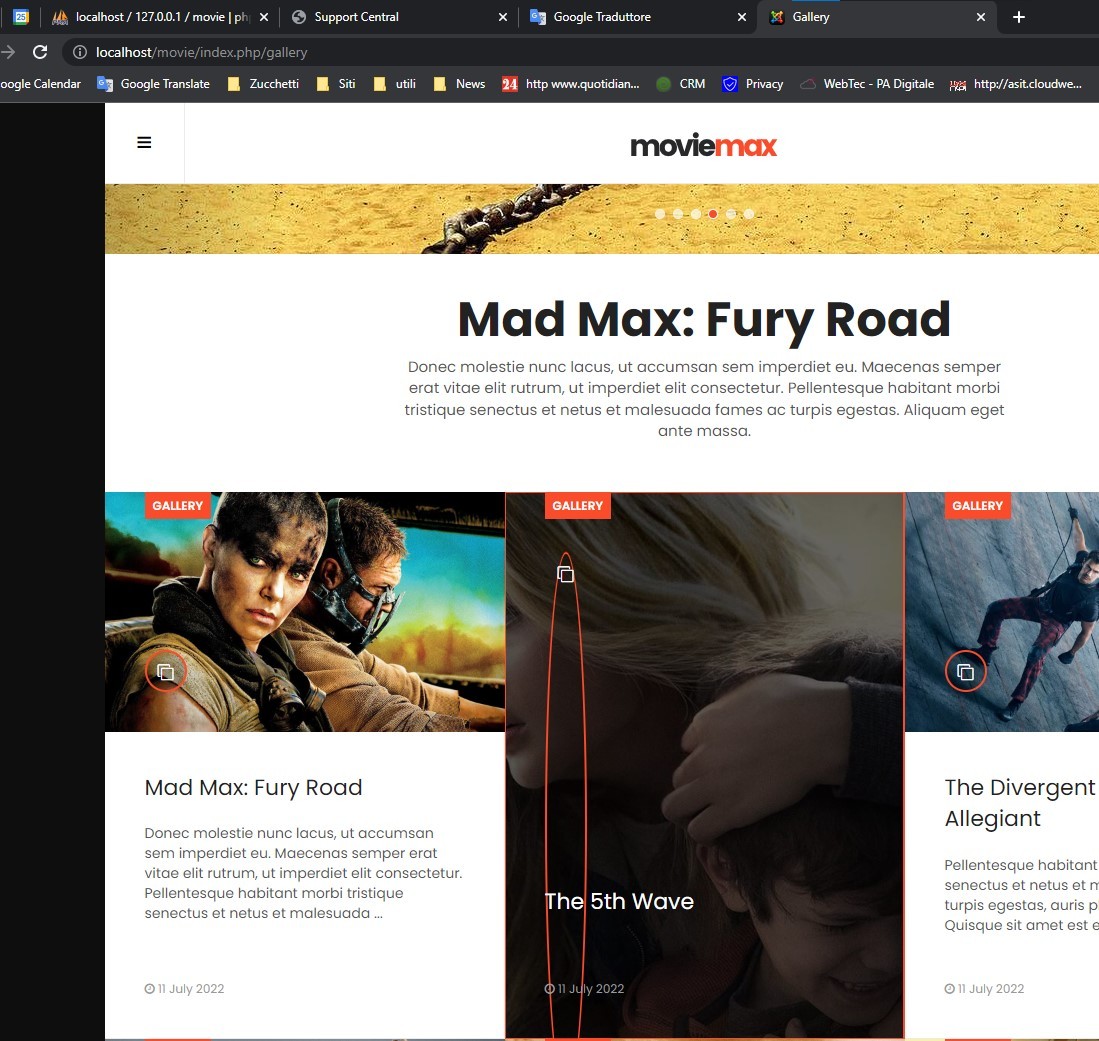
Task: Select the second slider pagination dot
Action: (x=678, y=214)
